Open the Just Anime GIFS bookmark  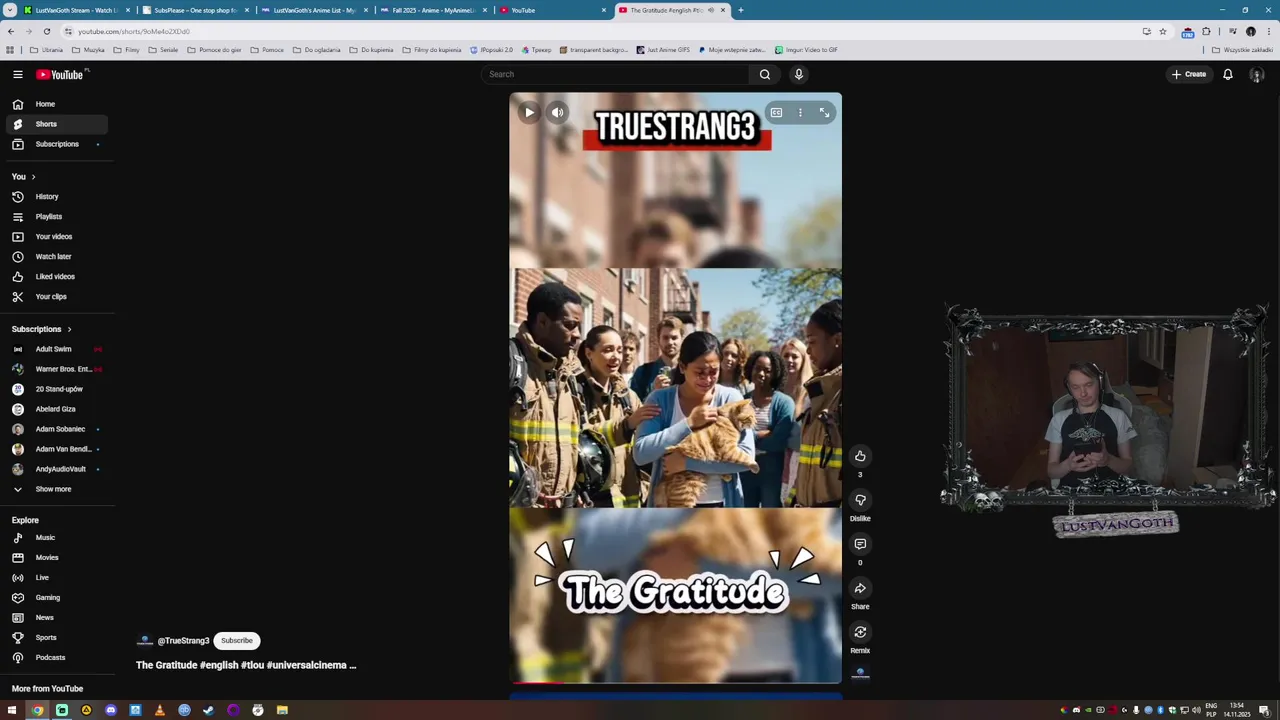(663, 50)
